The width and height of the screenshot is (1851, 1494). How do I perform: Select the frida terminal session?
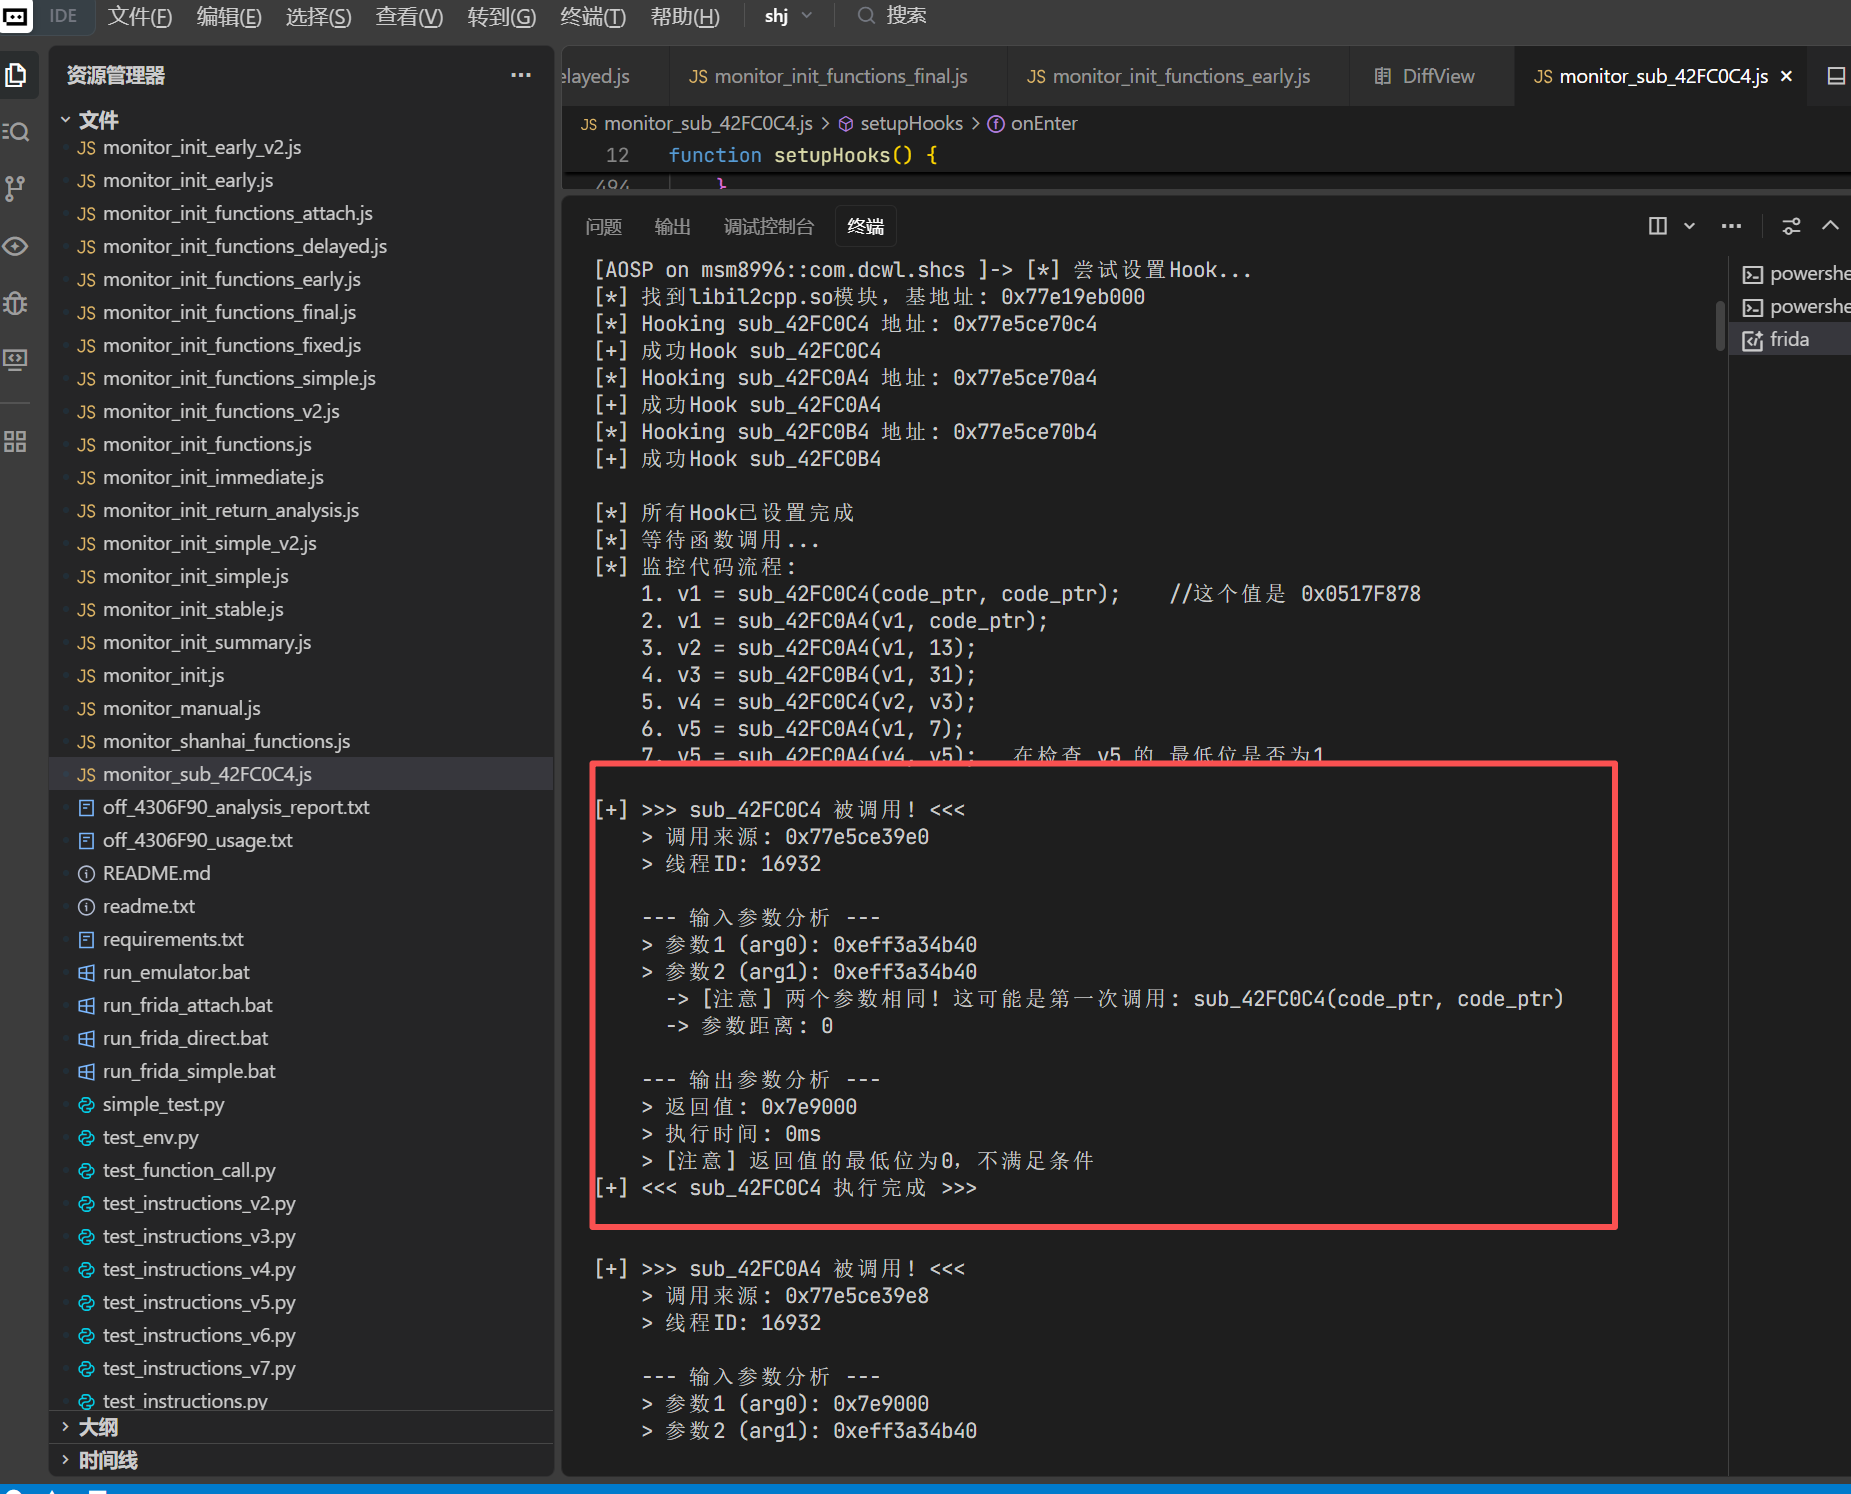[1789, 340]
